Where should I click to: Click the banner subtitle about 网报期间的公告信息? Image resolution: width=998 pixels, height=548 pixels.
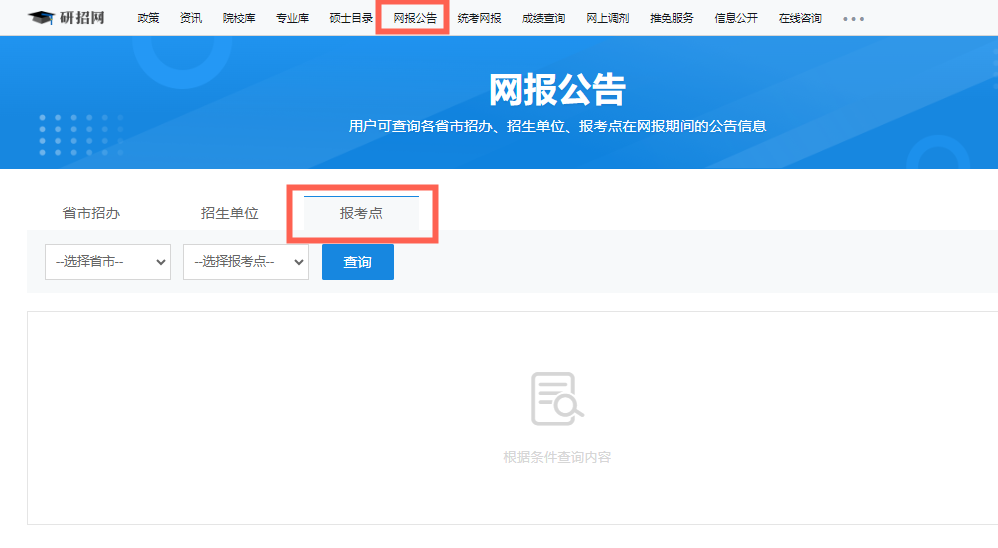(557, 126)
